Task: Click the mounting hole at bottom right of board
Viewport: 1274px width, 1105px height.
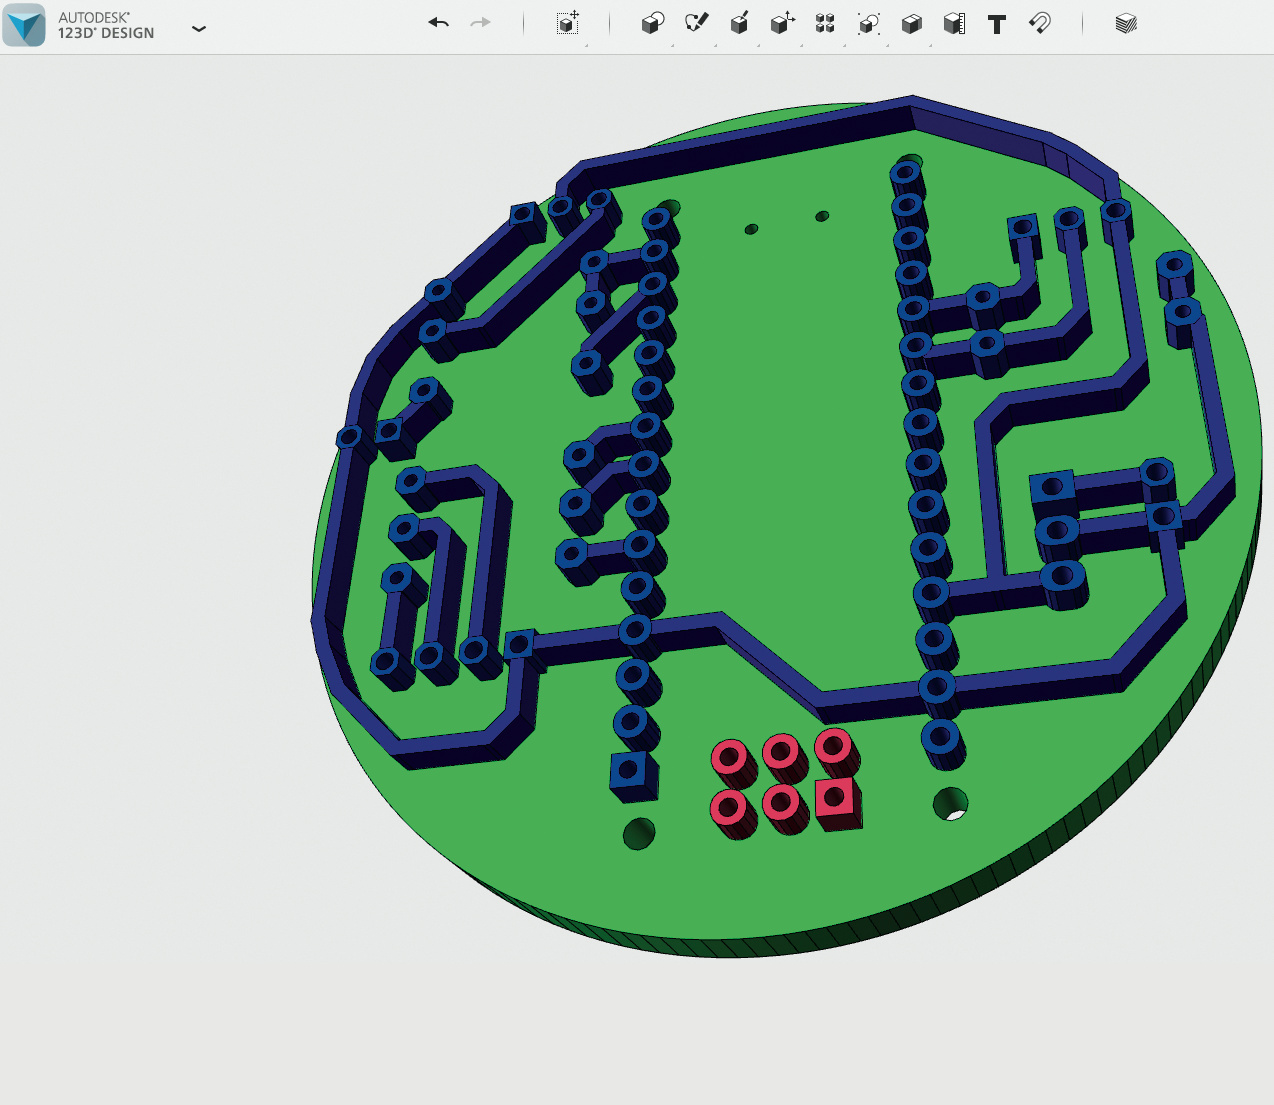Action: coord(950,803)
